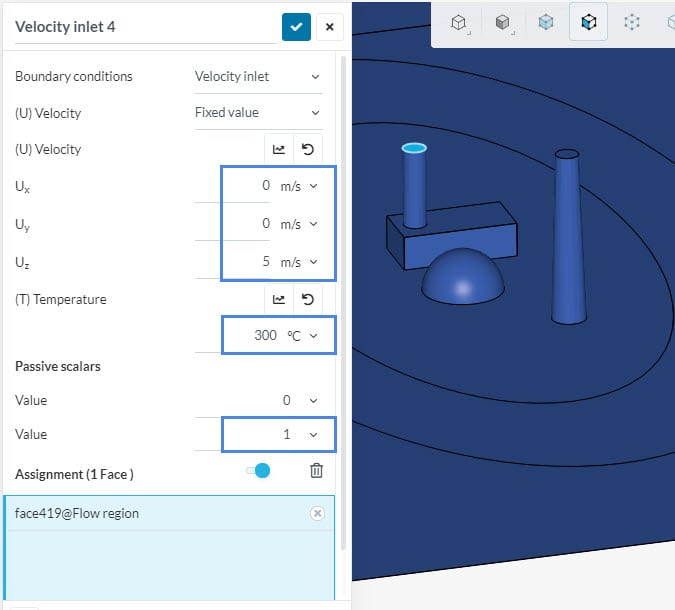Select the gray solid cube render mode
Screen dimensions: 675x610
503,22
